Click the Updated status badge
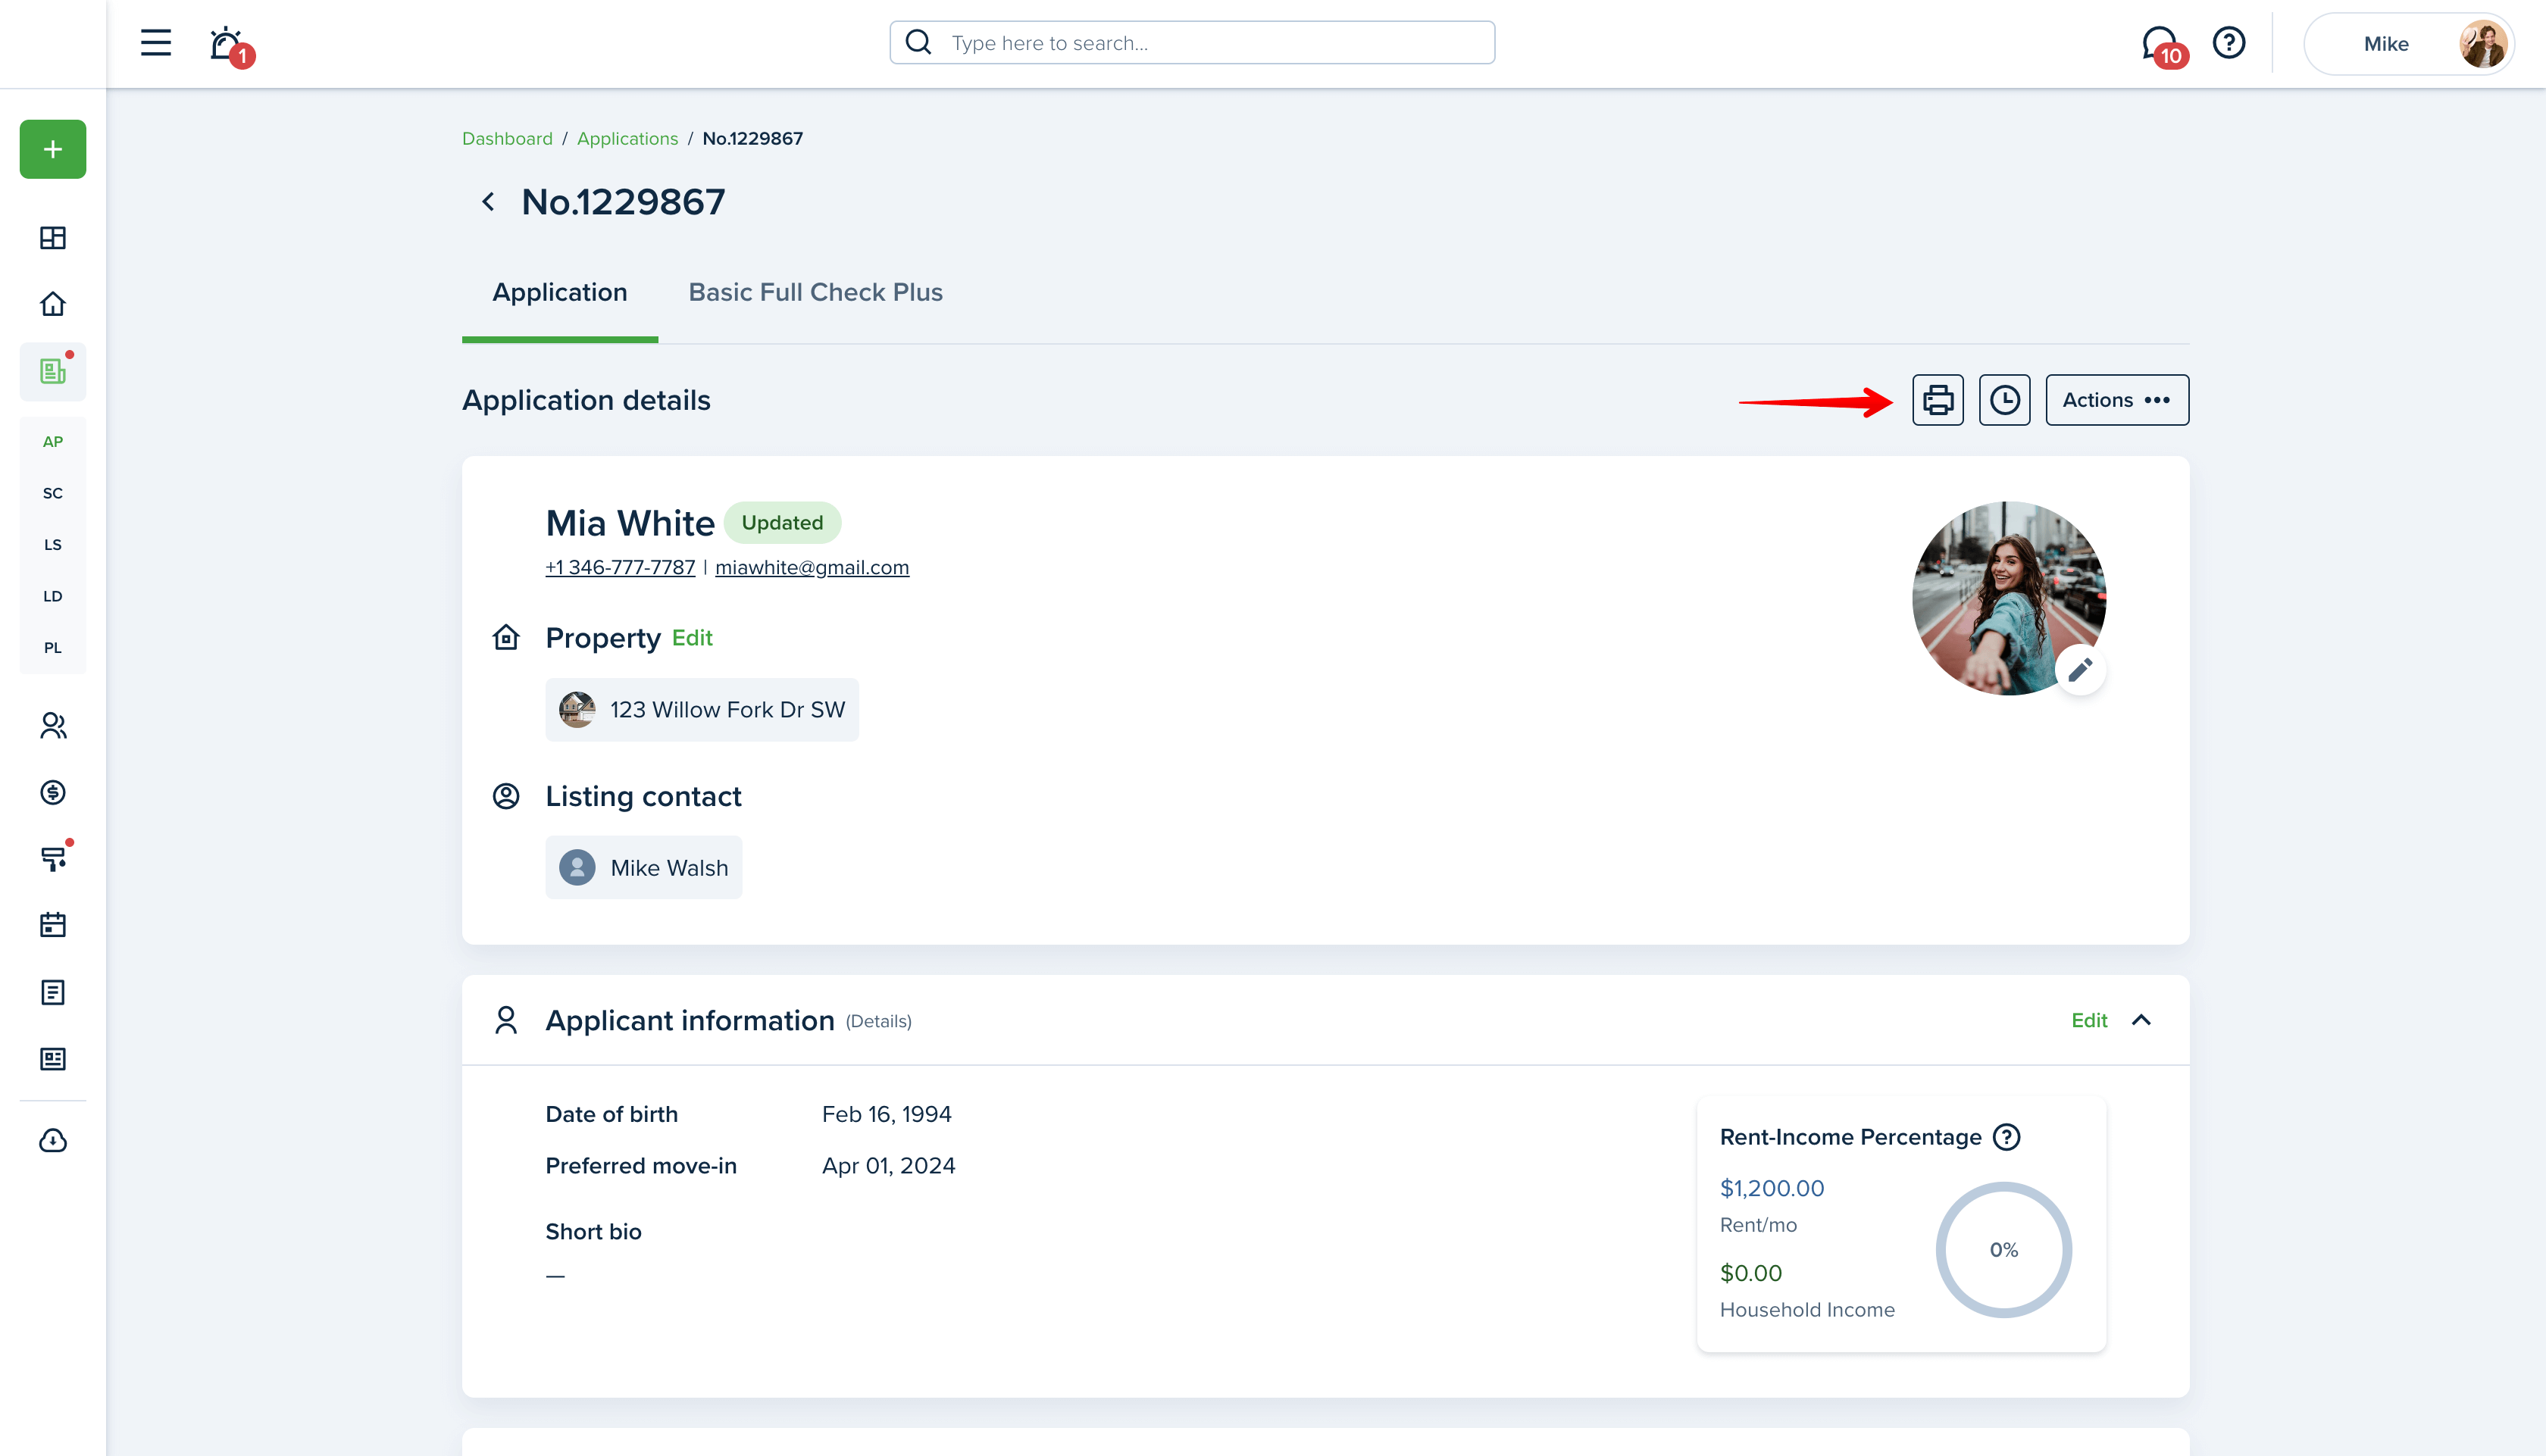Screen dimensions: 2546x1456 (782, 523)
